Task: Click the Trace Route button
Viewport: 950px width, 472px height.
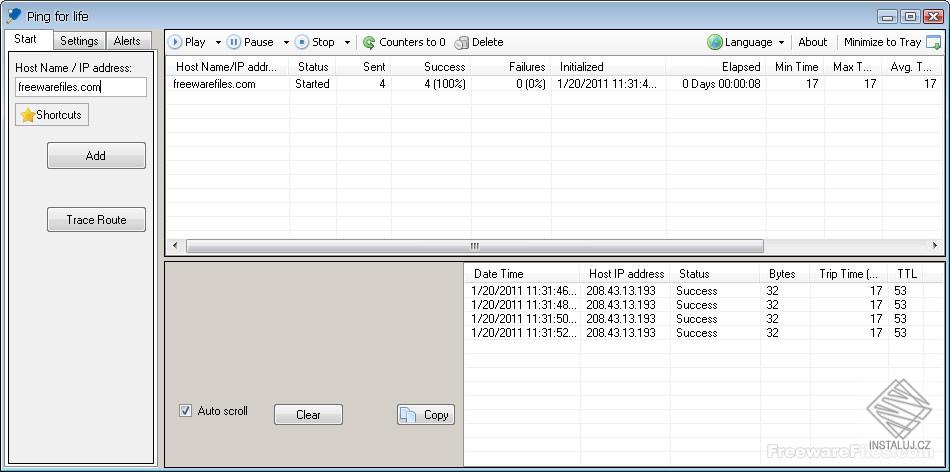Action: (x=96, y=220)
